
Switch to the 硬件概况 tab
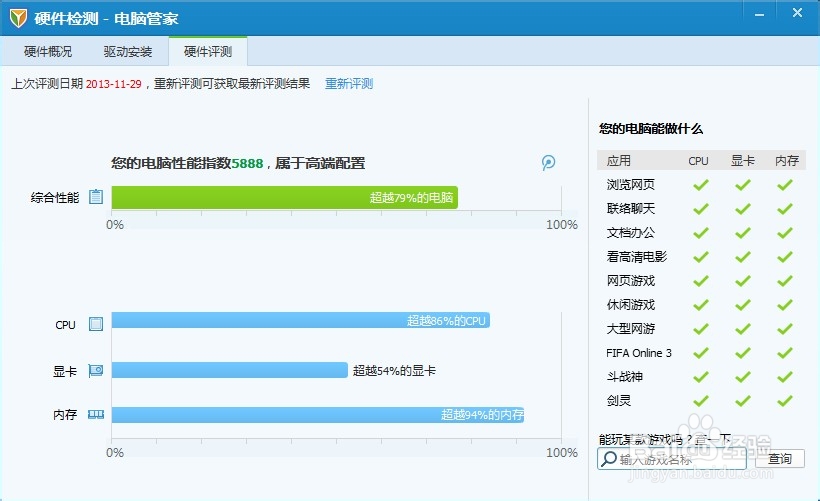point(48,51)
